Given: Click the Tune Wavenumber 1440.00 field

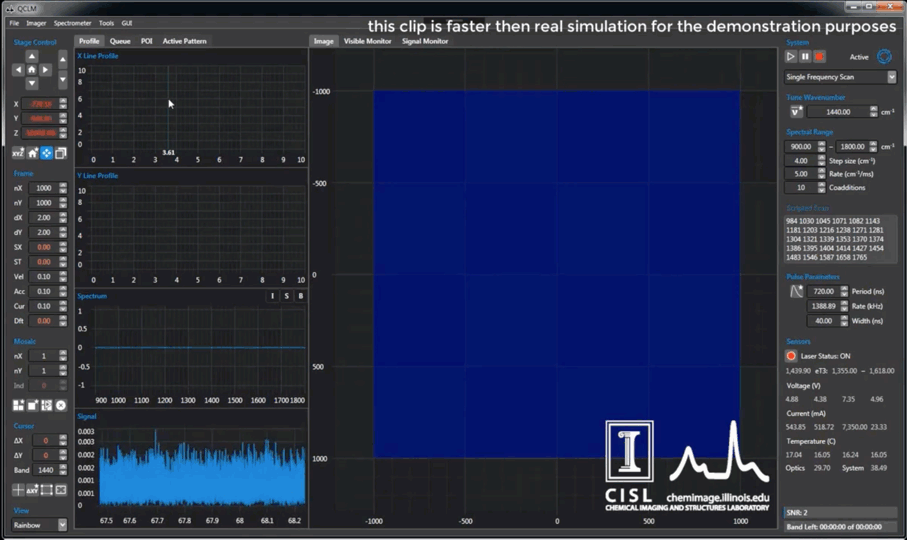Looking at the screenshot, I should click(837, 112).
